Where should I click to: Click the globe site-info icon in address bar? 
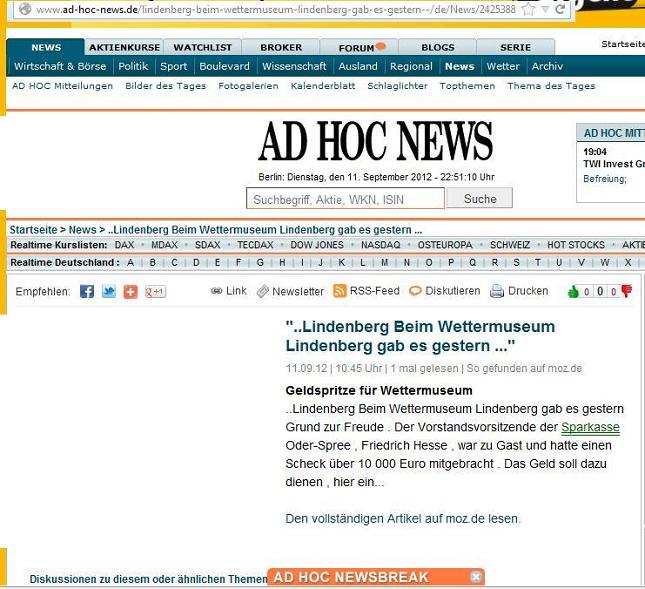point(25,9)
